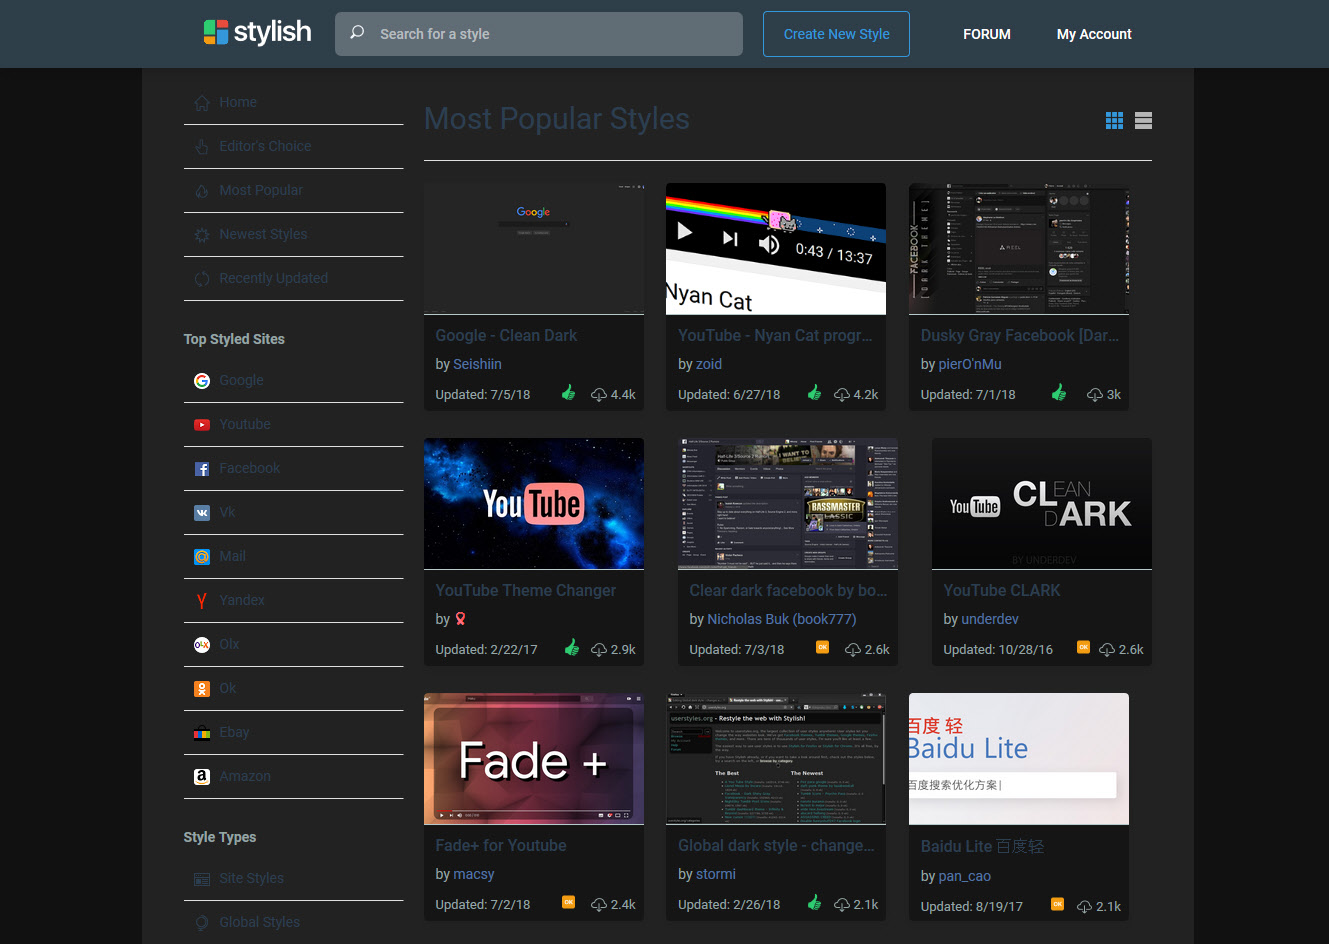Click into the Search for a style field
The height and width of the screenshot is (944, 1329).
pyautogui.click(x=539, y=34)
